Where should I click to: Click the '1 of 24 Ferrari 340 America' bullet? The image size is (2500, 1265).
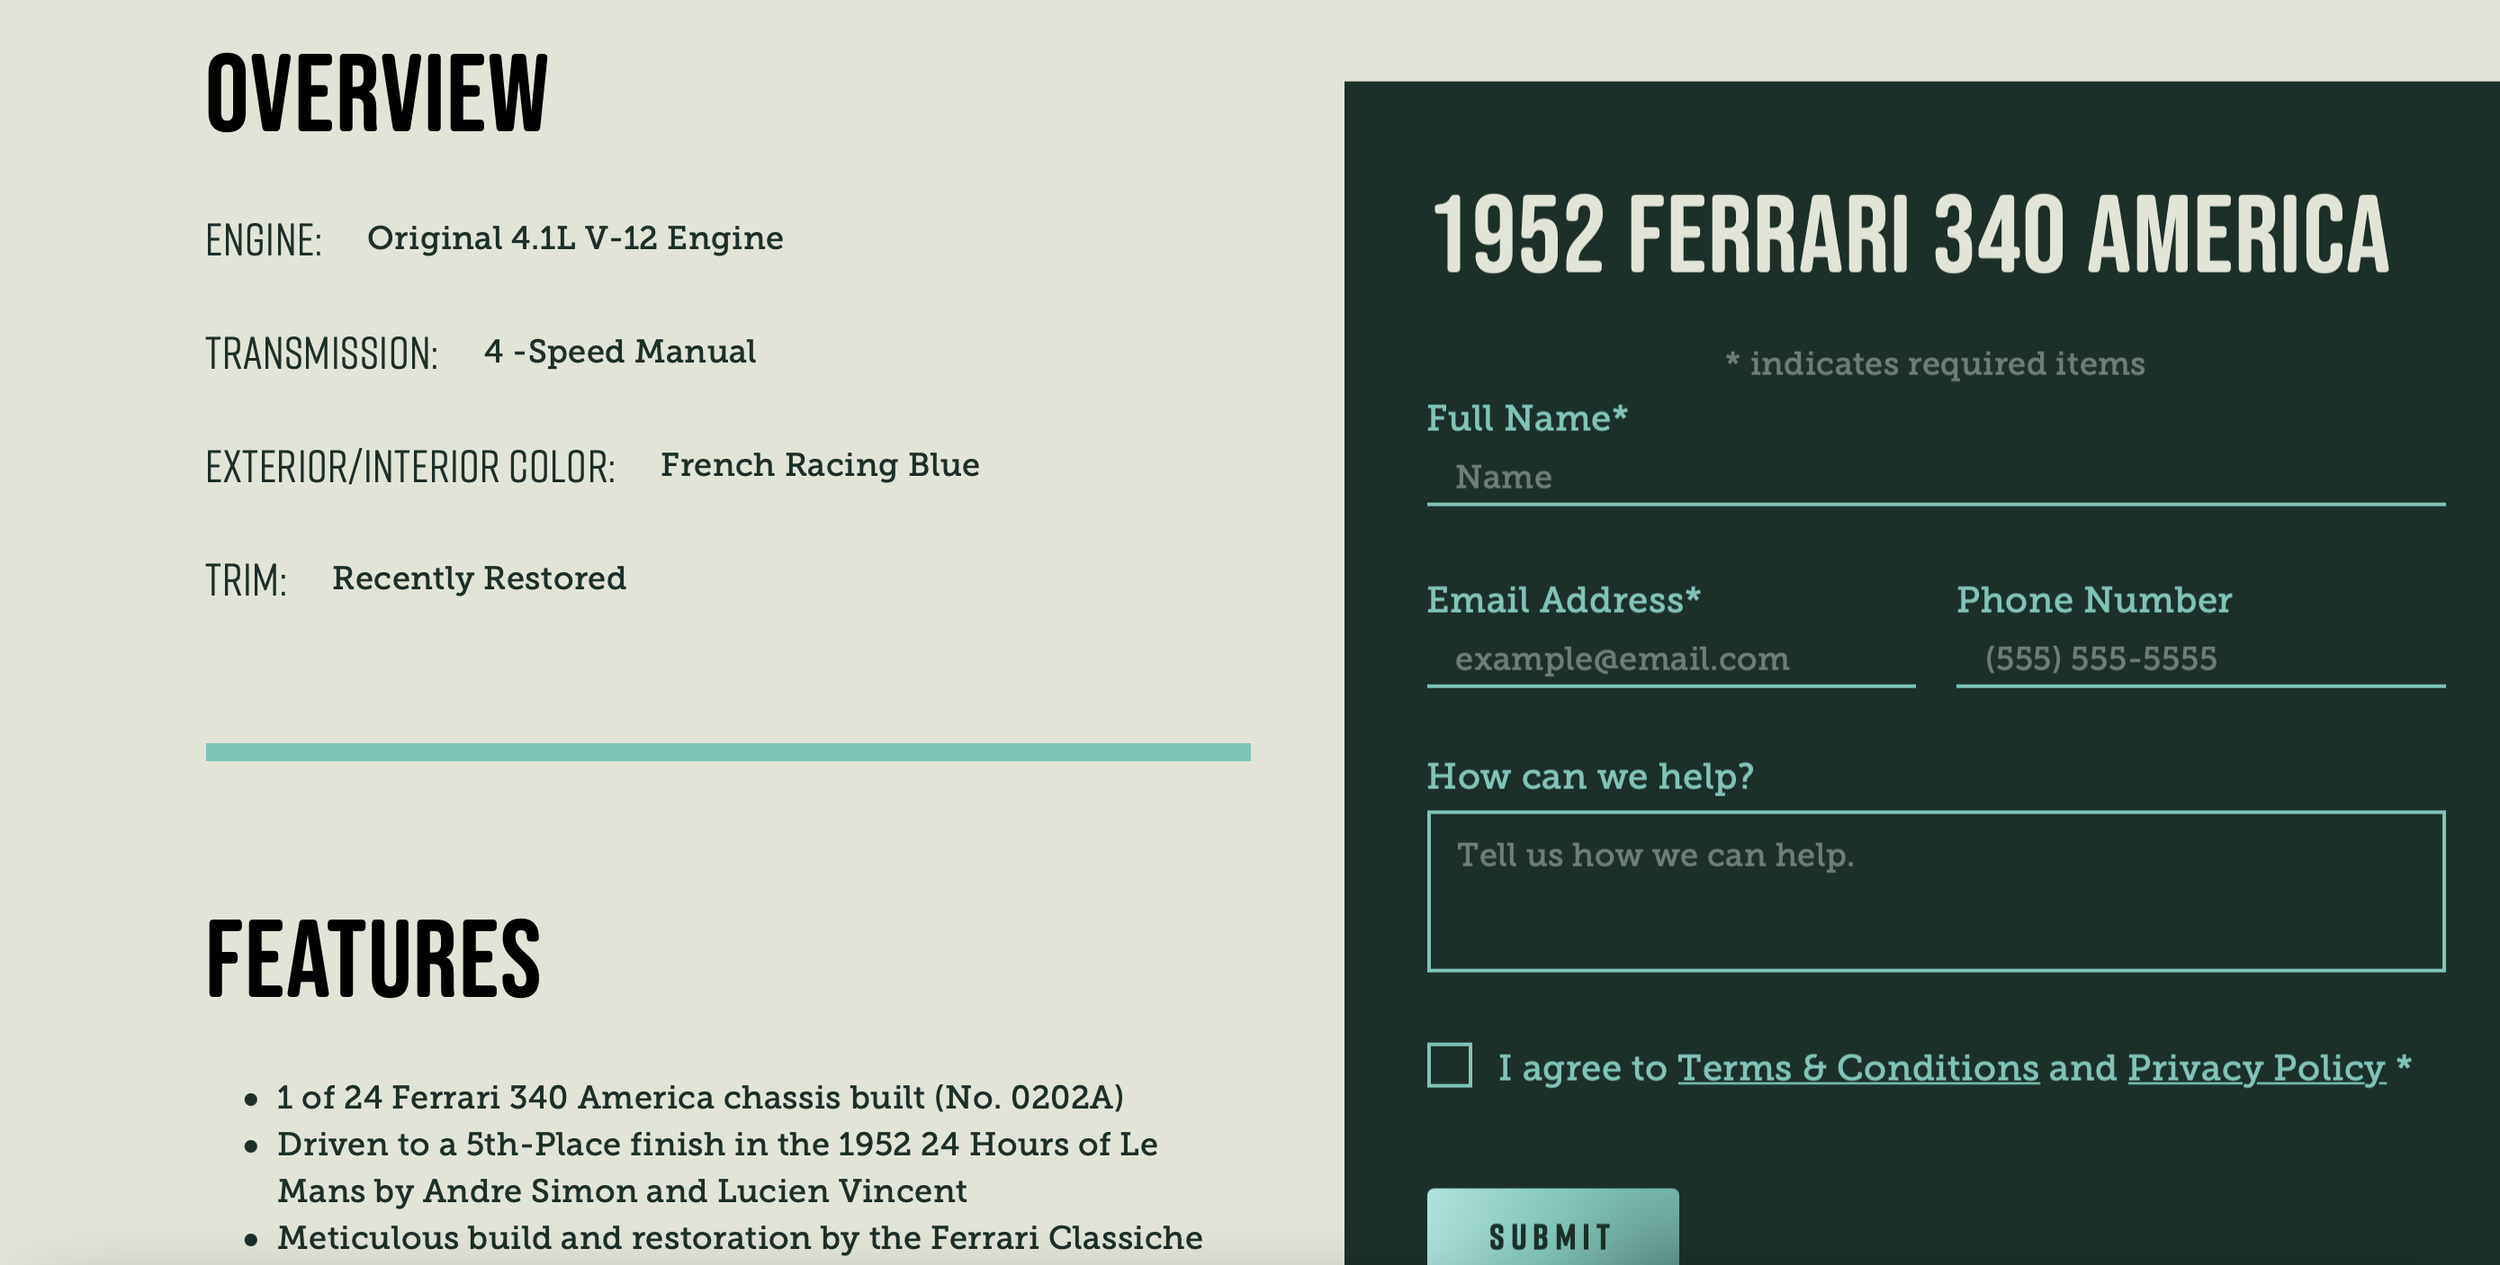(700, 1098)
